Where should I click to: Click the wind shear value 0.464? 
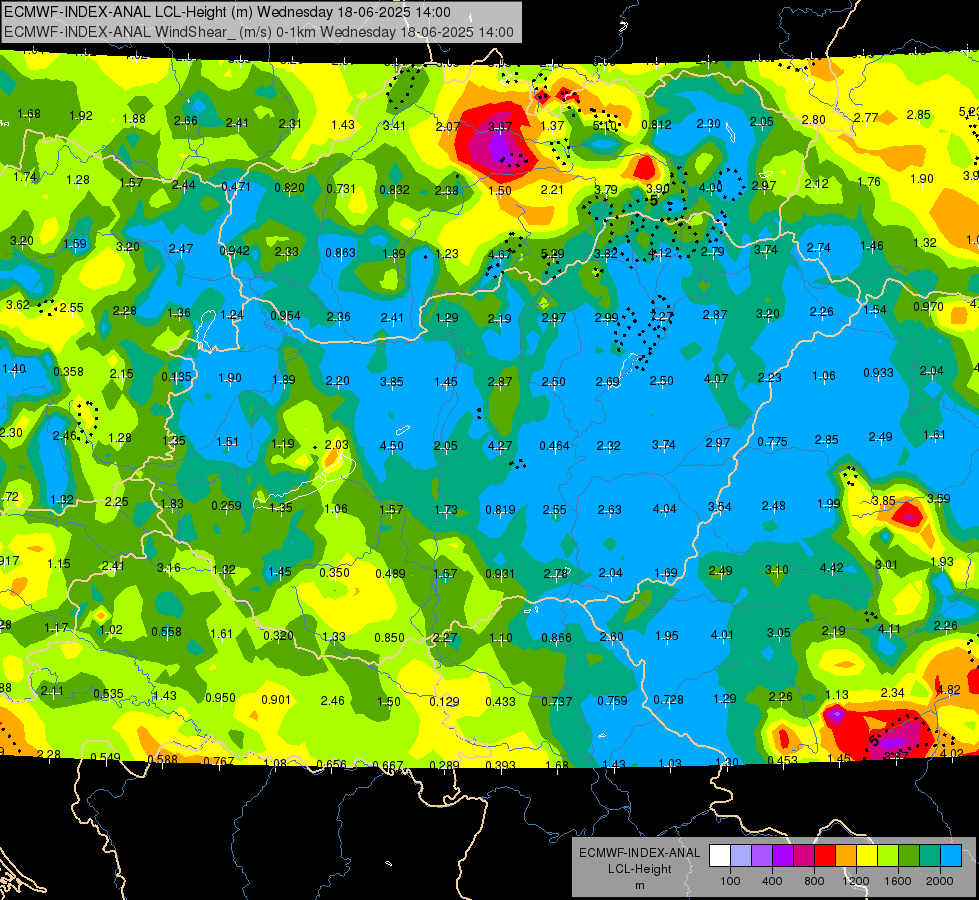click(x=554, y=445)
